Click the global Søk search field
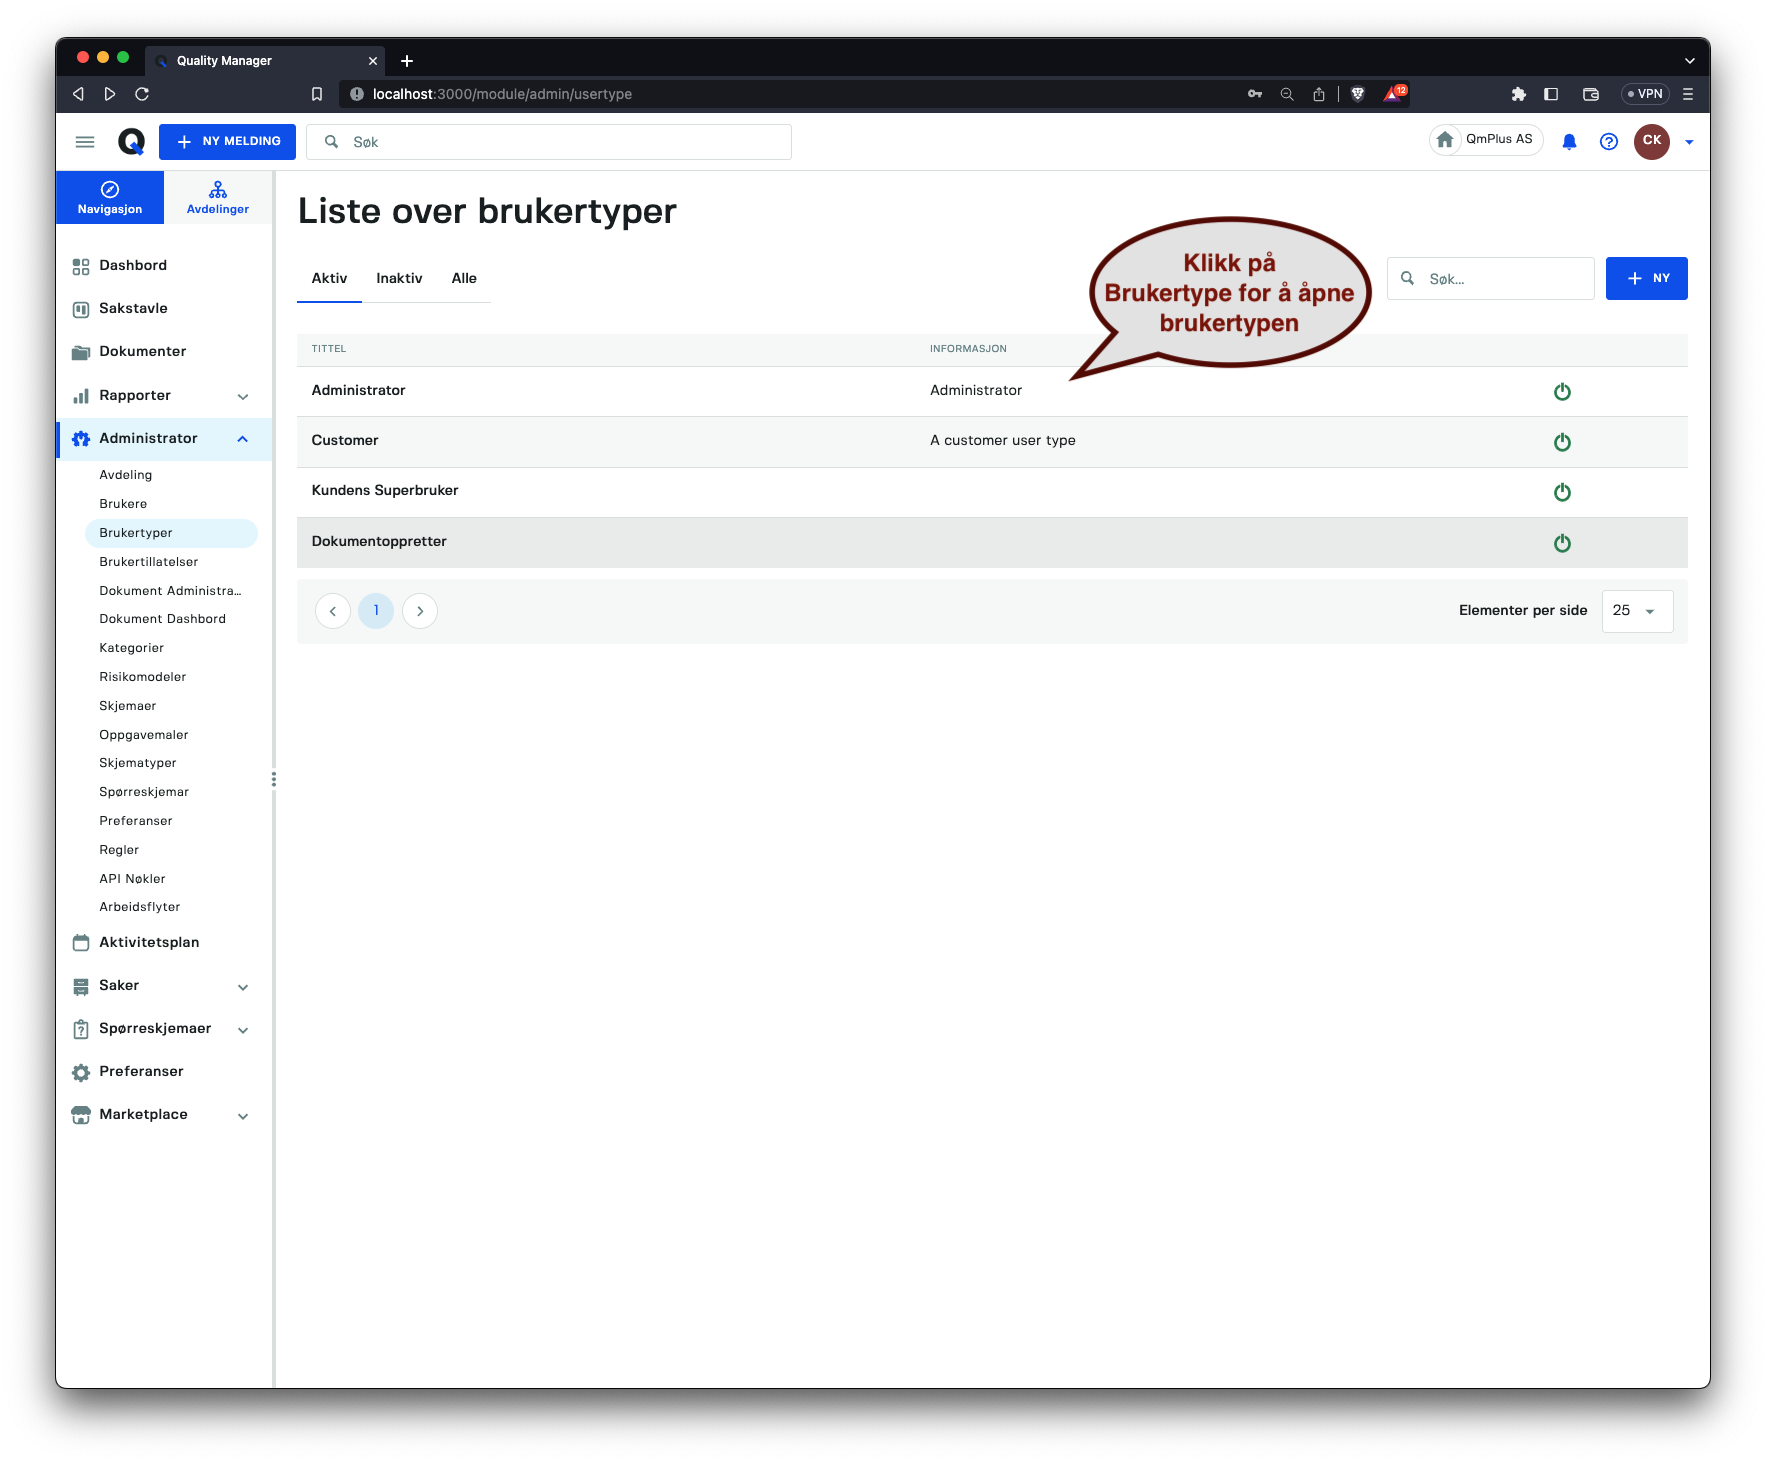This screenshot has height=1462, width=1766. (x=549, y=142)
